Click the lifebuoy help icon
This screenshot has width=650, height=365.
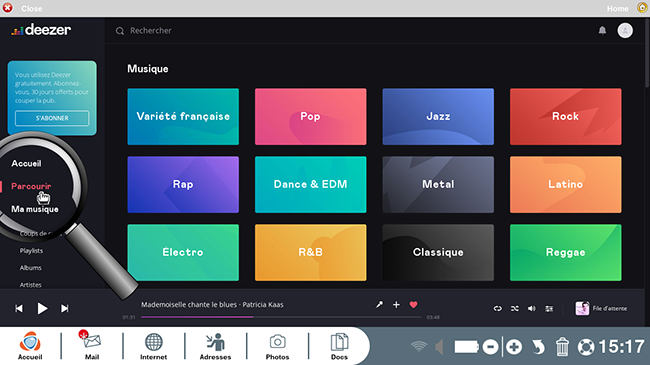[x=586, y=347]
